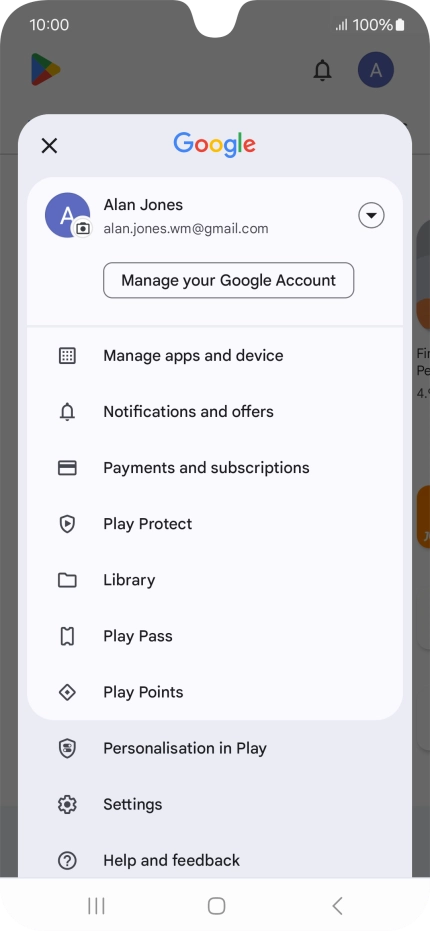Close the Google account panel
This screenshot has width=430, height=931.
(49, 145)
